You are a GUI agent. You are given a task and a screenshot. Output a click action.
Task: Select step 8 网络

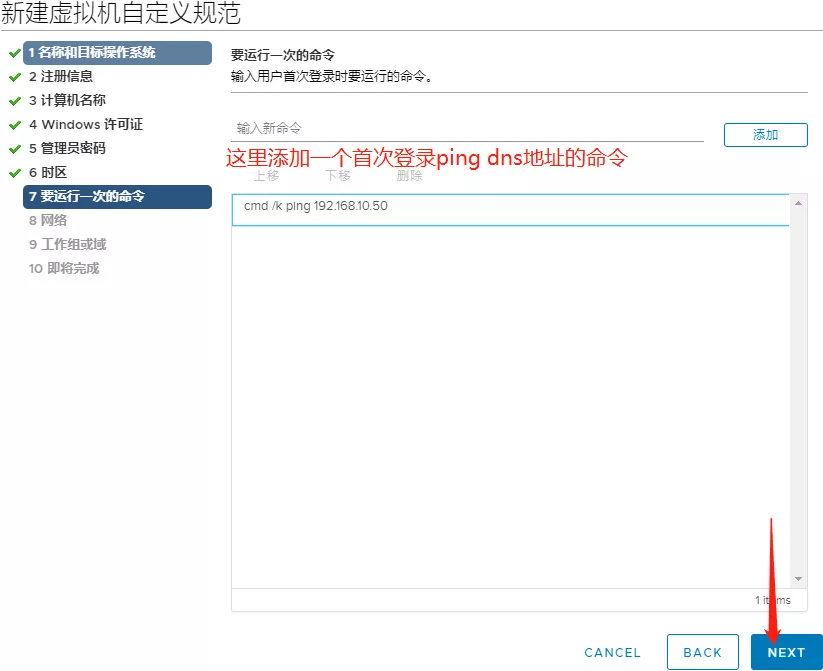(x=48, y=220)
